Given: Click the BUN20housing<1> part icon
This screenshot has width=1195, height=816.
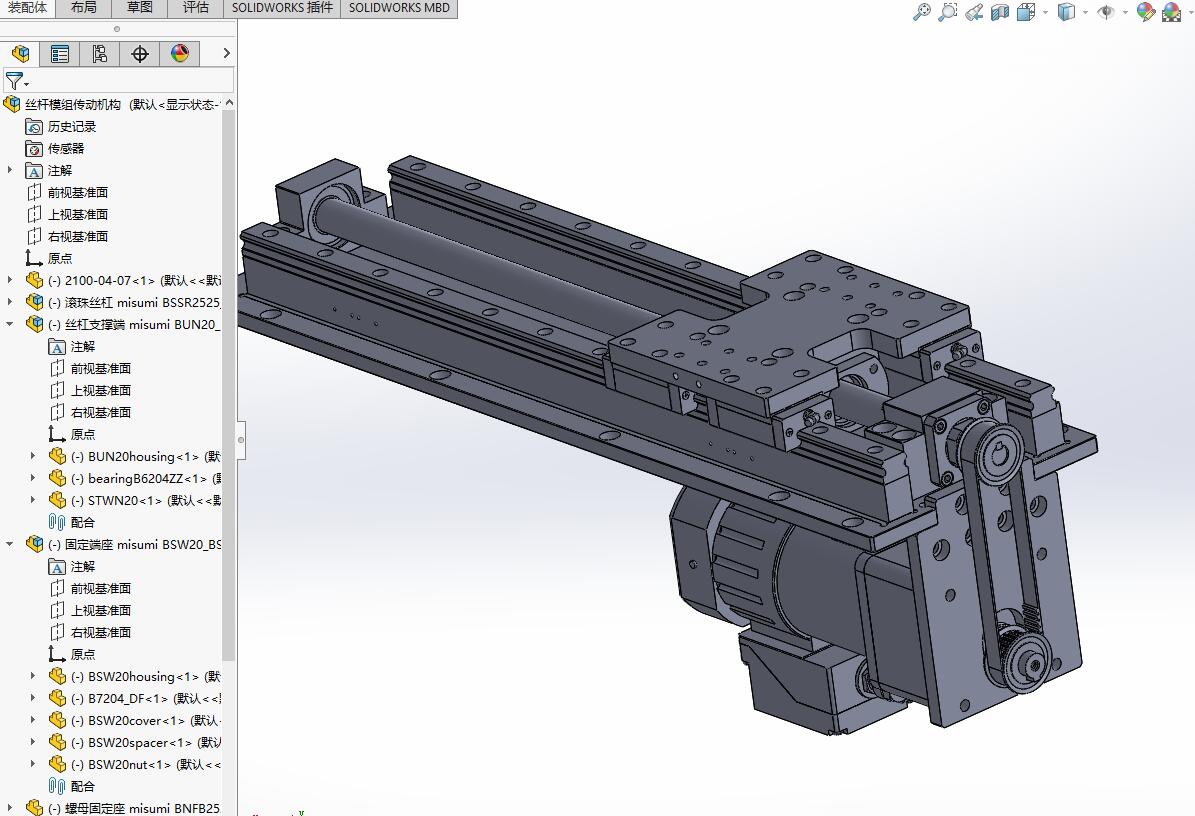Looking at the screenshot, I should coord(57,456).
